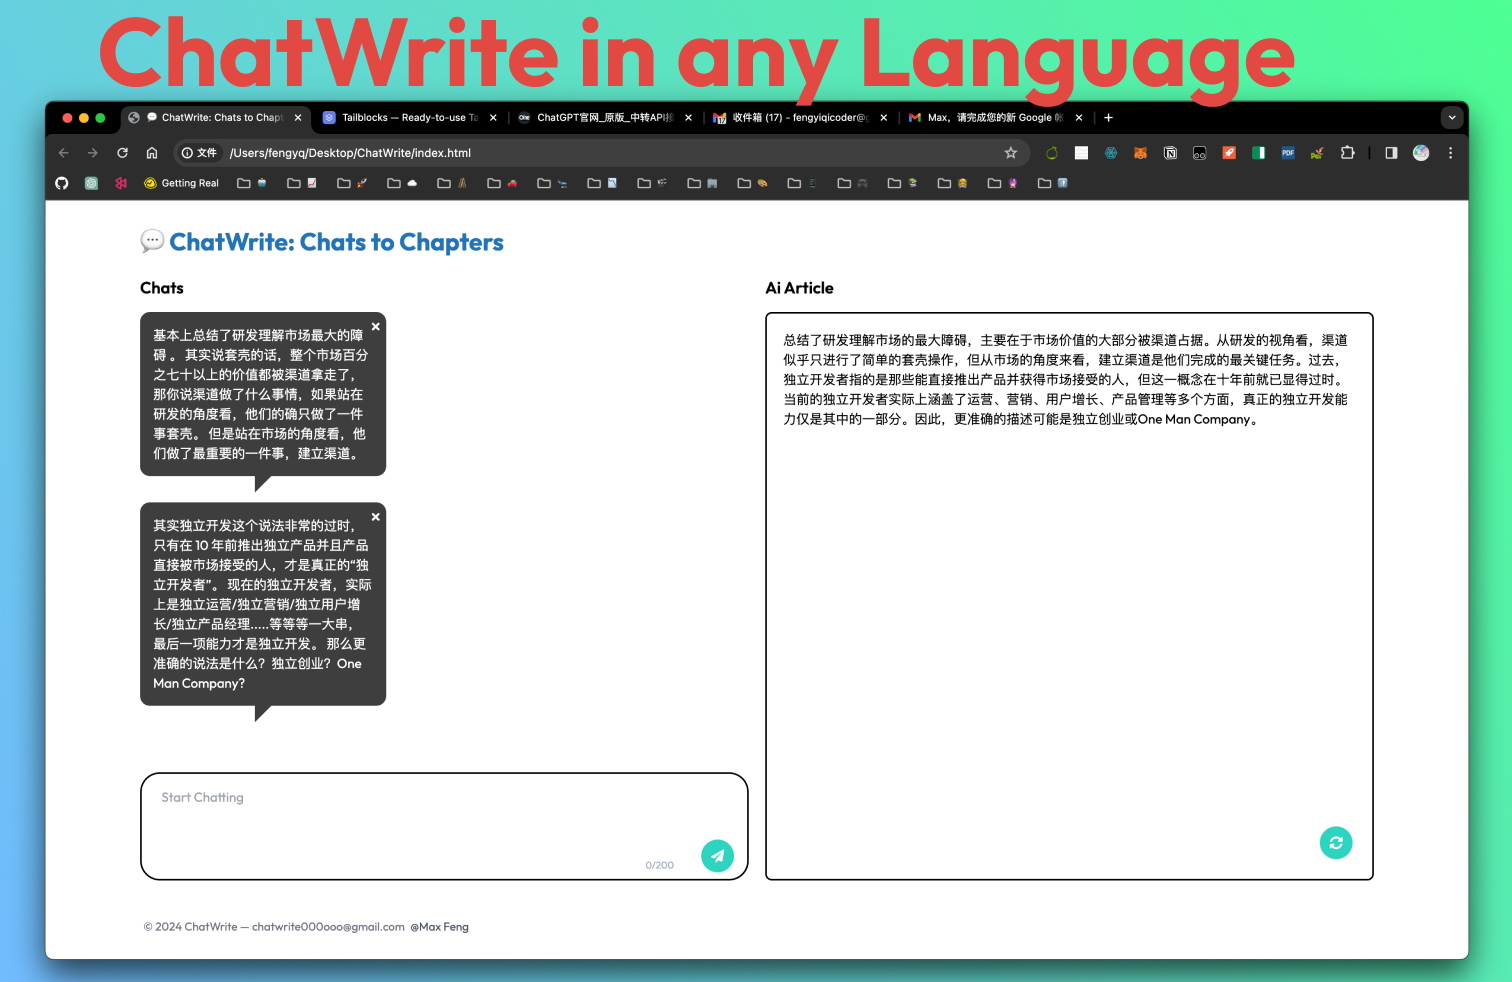Click the browser home icon
Screen dimensions: 1512x982
pos(151,153)
